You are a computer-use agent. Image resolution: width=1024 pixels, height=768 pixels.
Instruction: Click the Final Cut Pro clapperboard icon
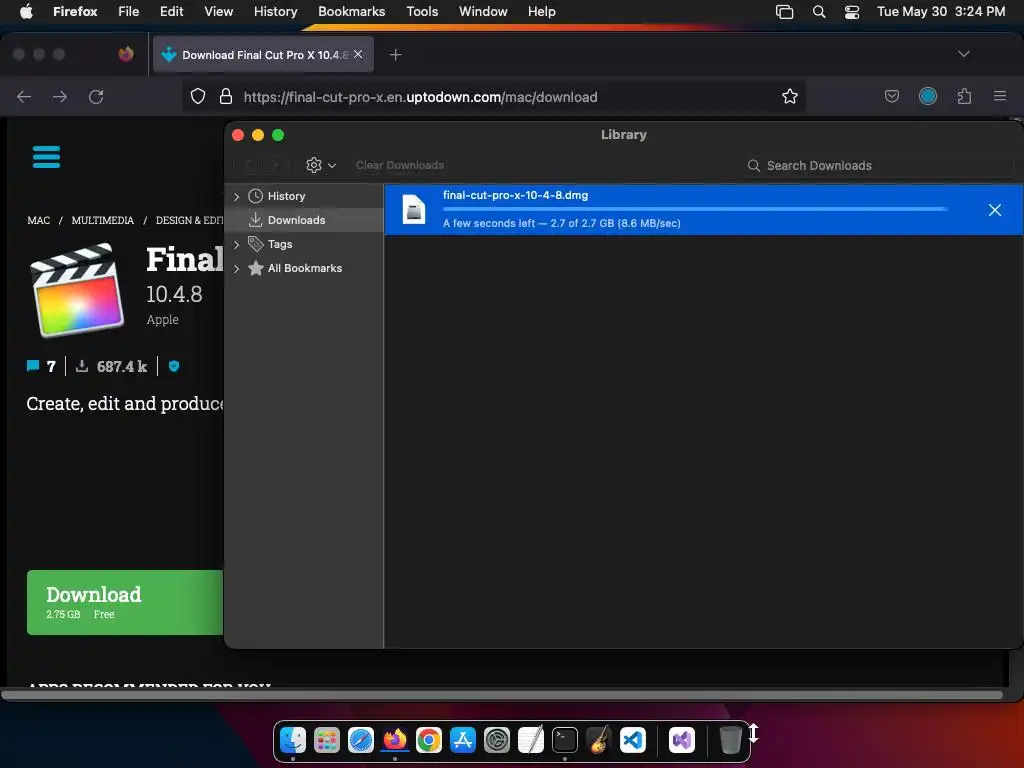77,290
